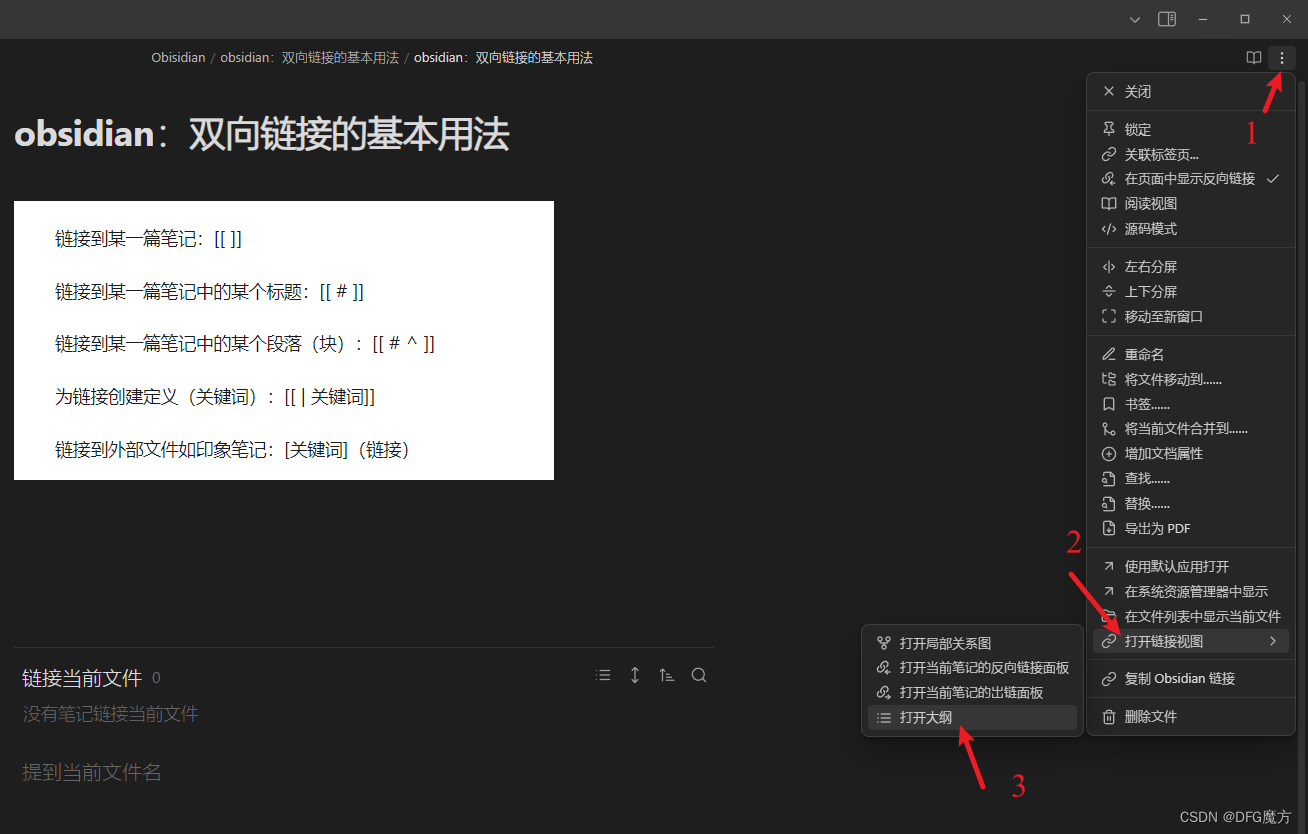
Task: Choose 关联标签页... menu entry
Action: (1191, 154)
